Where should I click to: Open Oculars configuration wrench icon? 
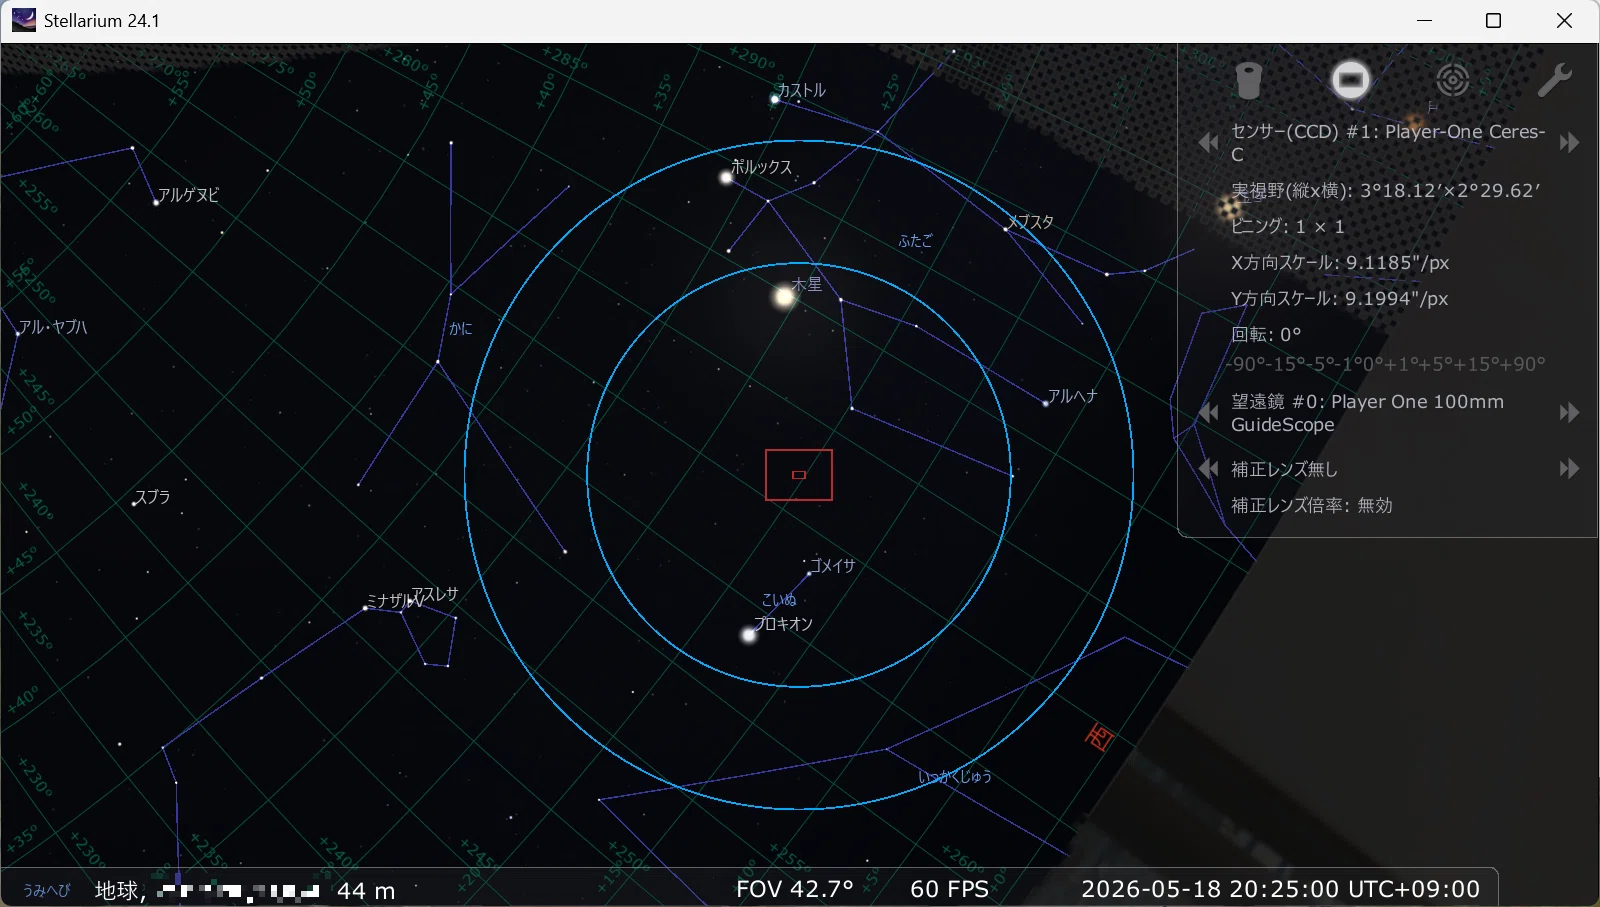click(1555, 79)
